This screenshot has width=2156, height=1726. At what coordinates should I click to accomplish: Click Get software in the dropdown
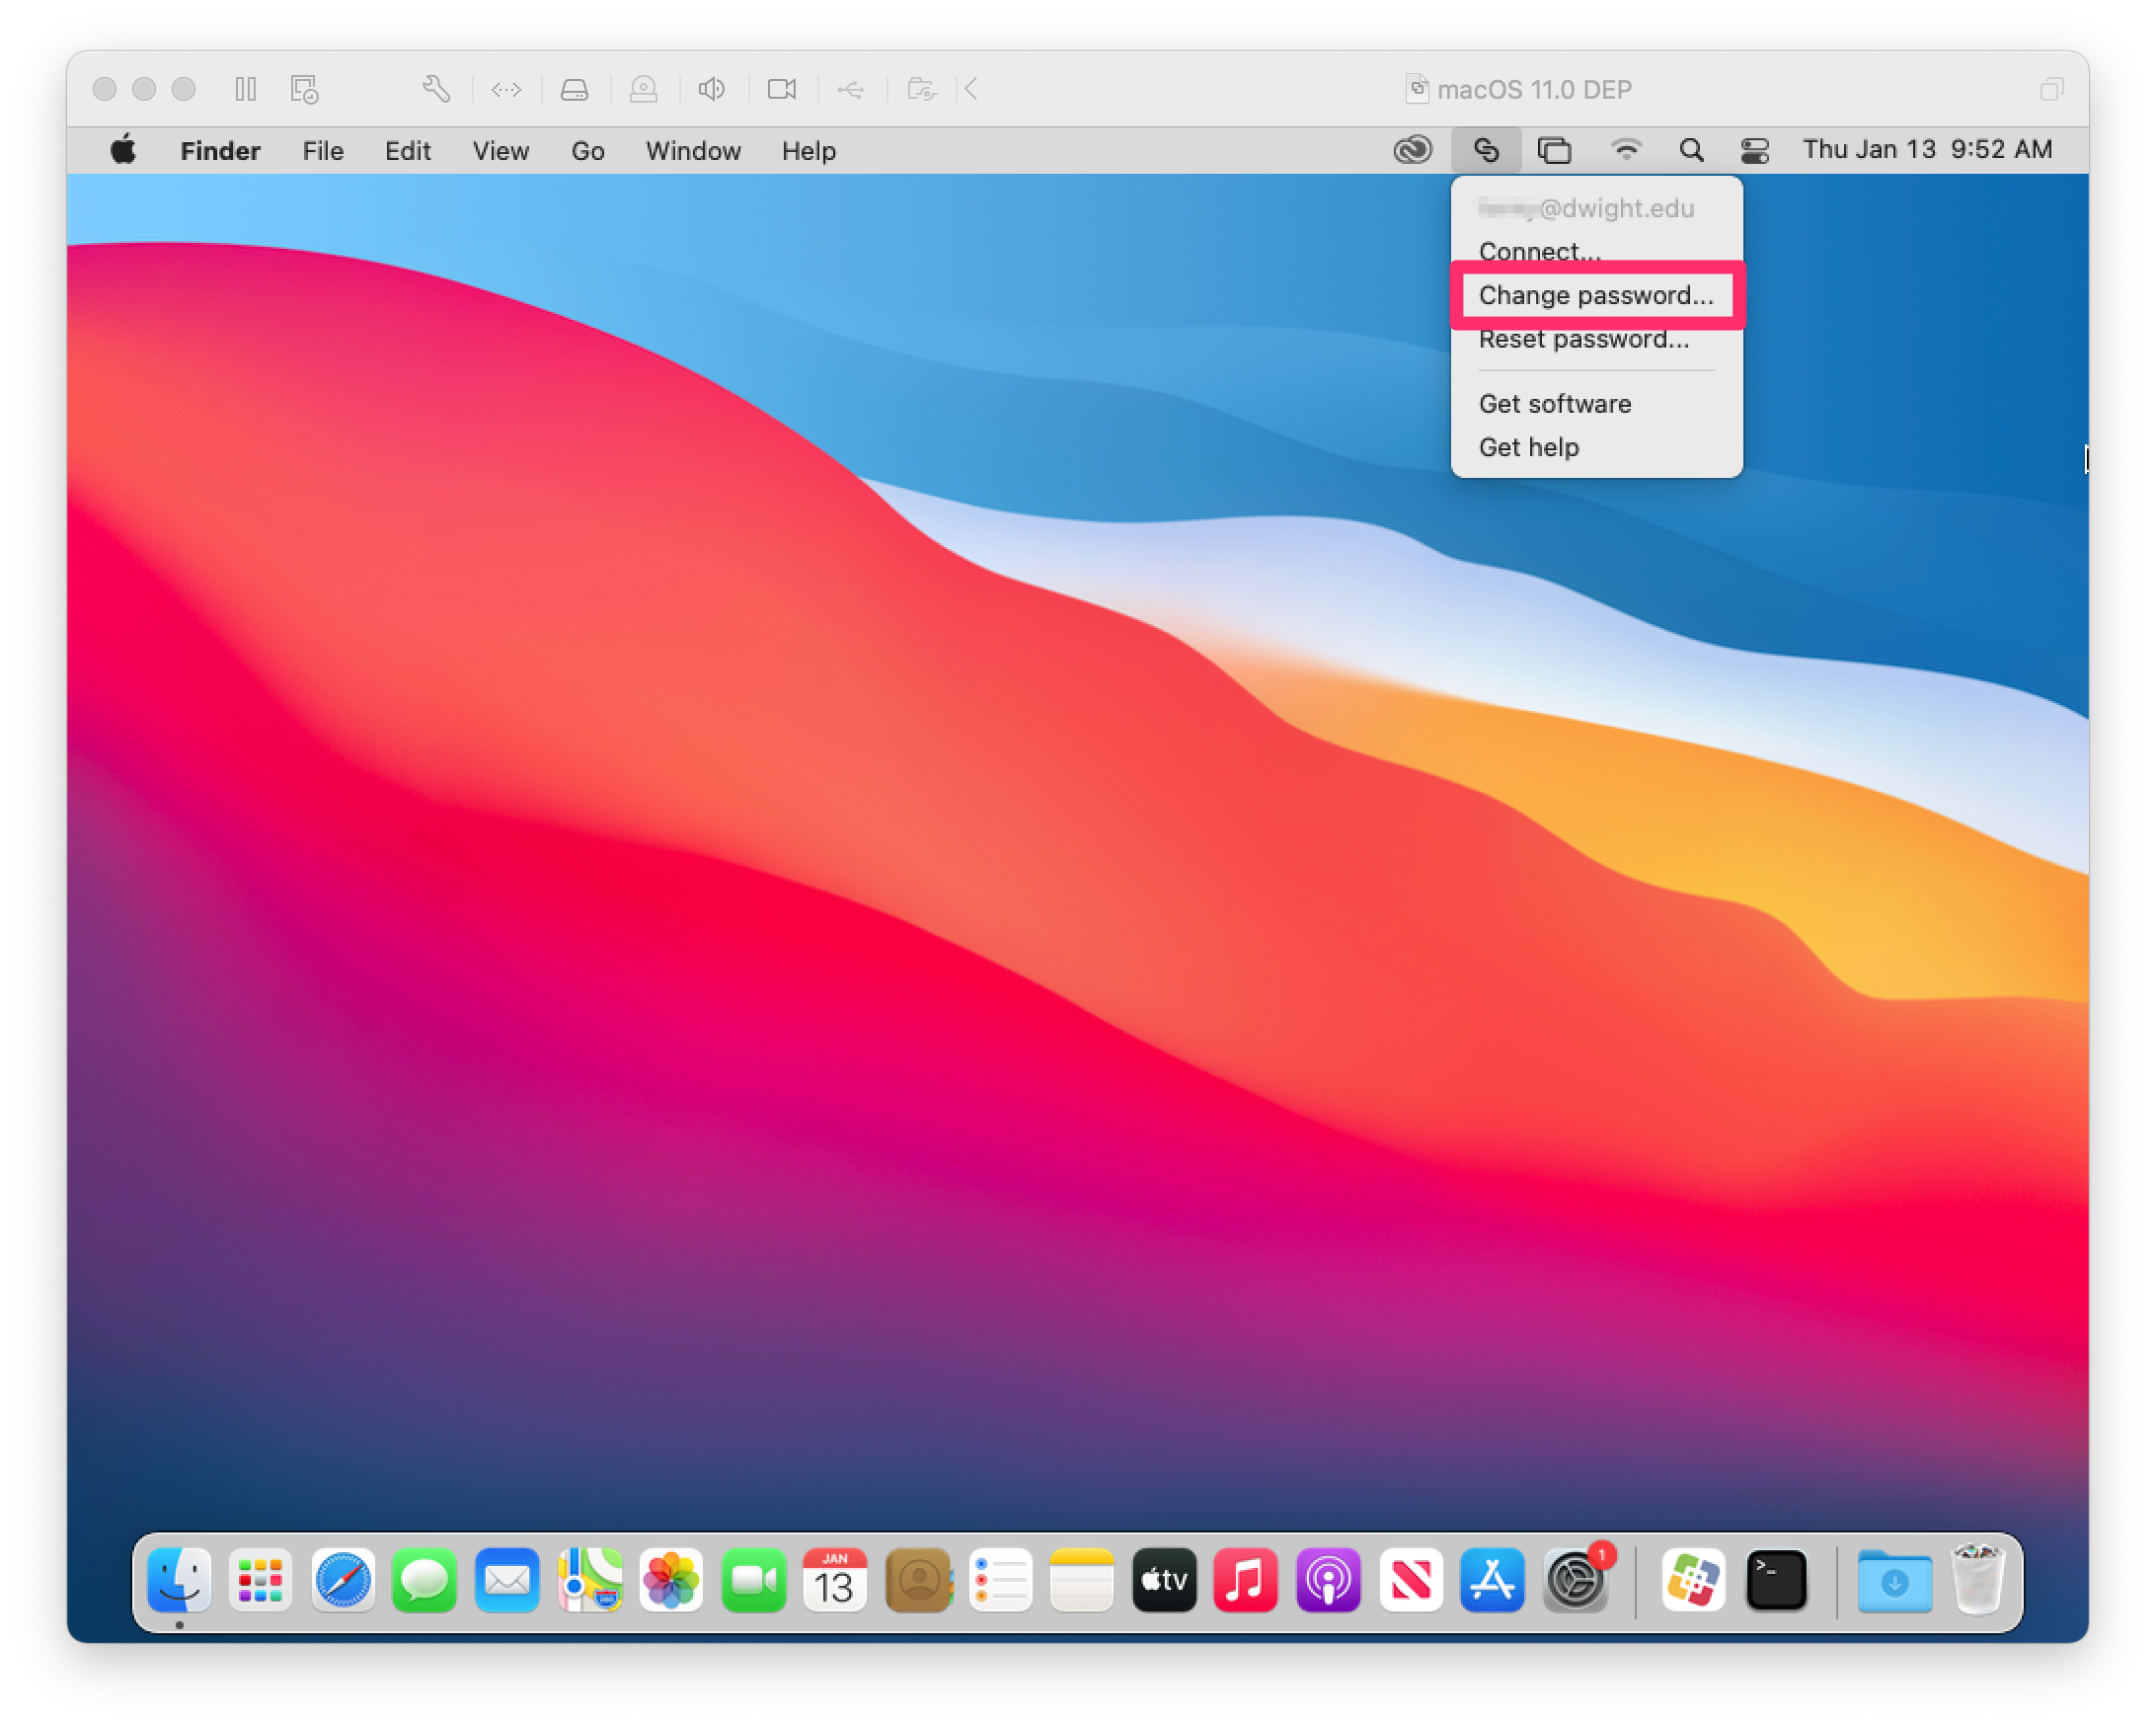tap(1554, 404)
